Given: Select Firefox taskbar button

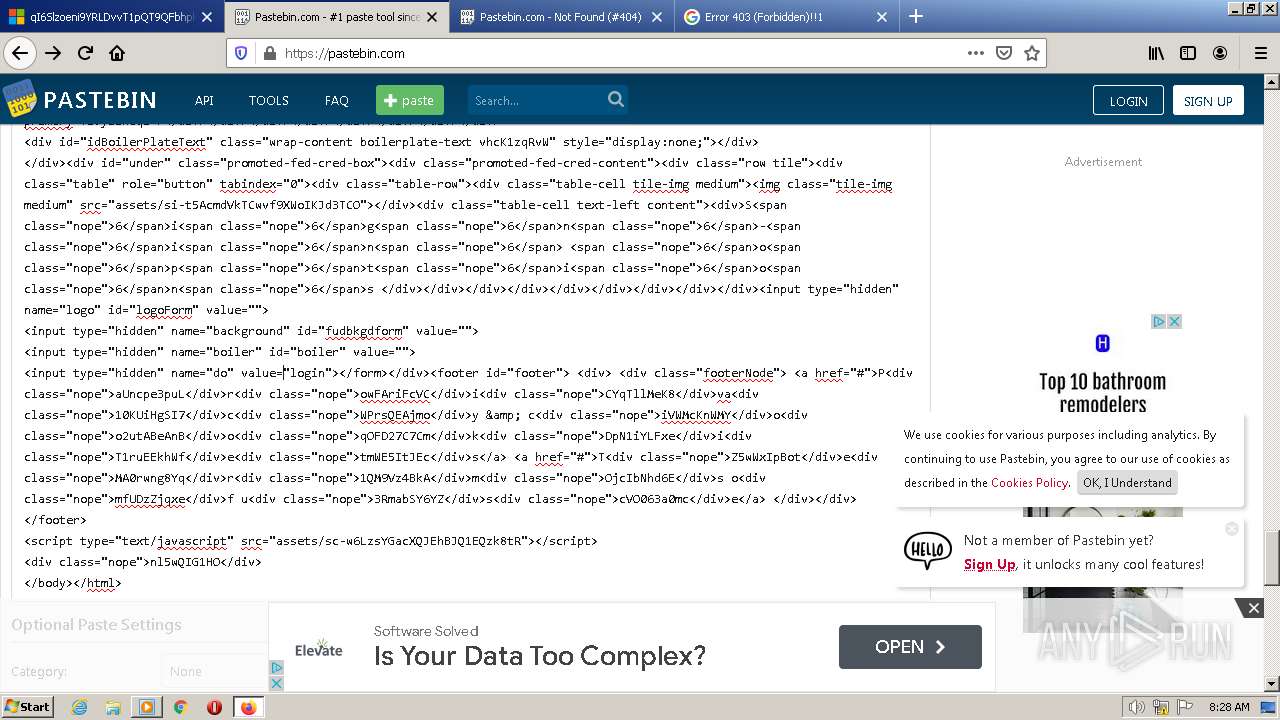Looking at the screenshot, I should pyautogui.click(x=248, y=707).
